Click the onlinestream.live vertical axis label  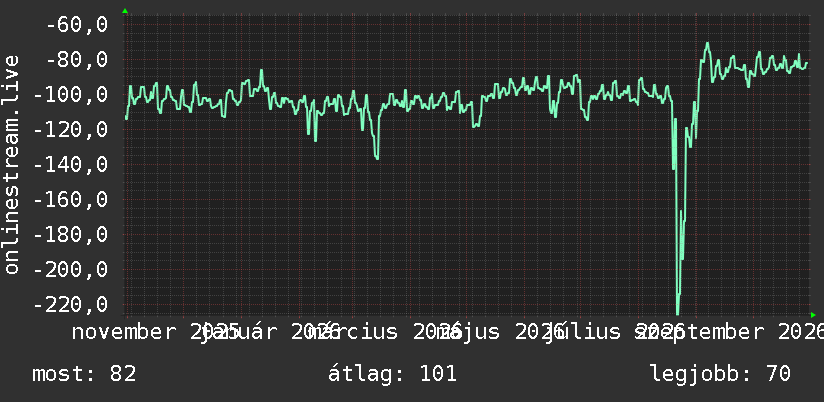click(x=11, y=164)
